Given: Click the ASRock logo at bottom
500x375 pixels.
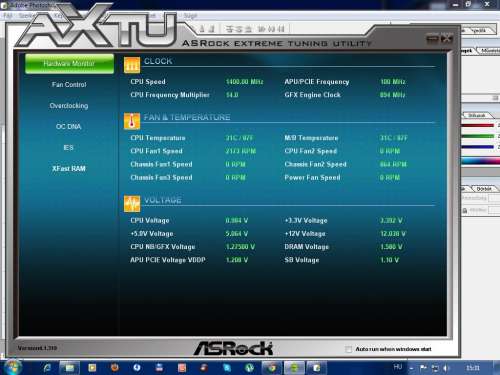Looking at the screenshot, I should (x=233, y=348).
